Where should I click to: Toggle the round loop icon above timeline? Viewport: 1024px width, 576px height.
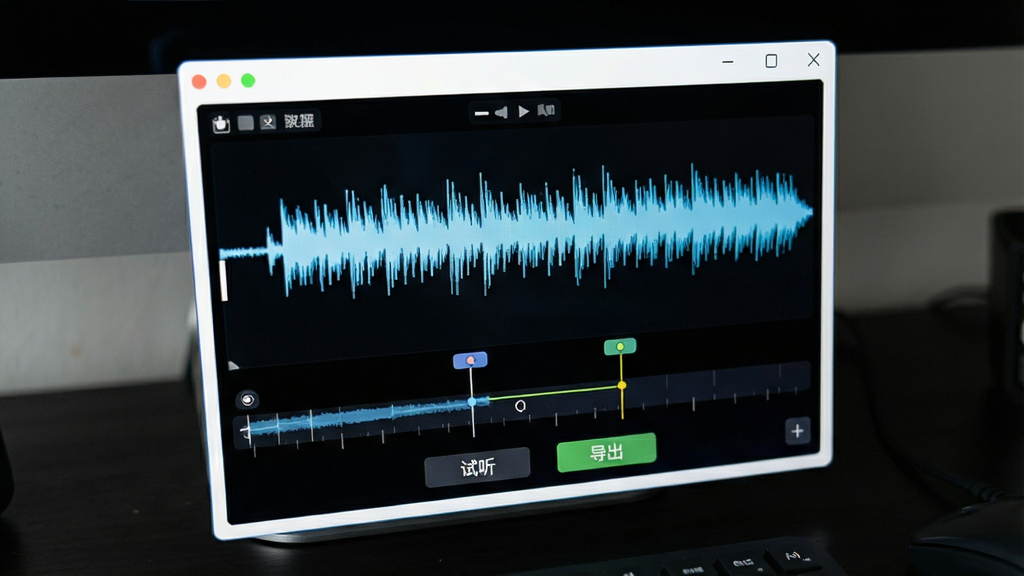click(248, 399)
